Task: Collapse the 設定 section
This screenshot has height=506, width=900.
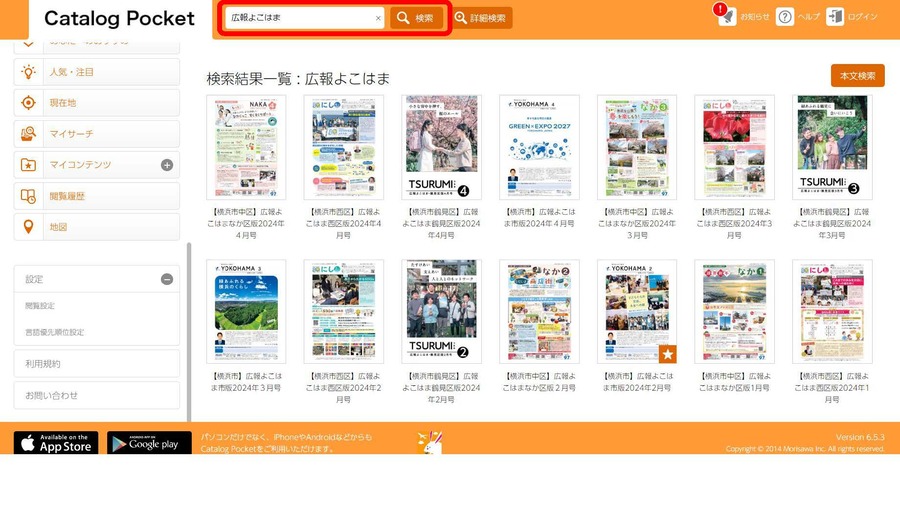Action: coord(167,280)
